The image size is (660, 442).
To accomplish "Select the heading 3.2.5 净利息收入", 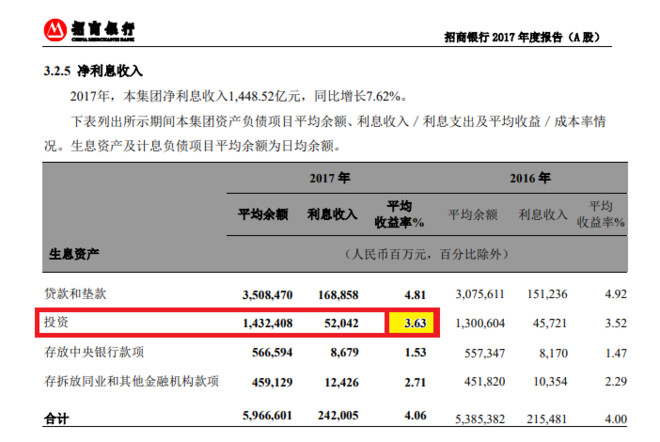I will coord(93,71).
